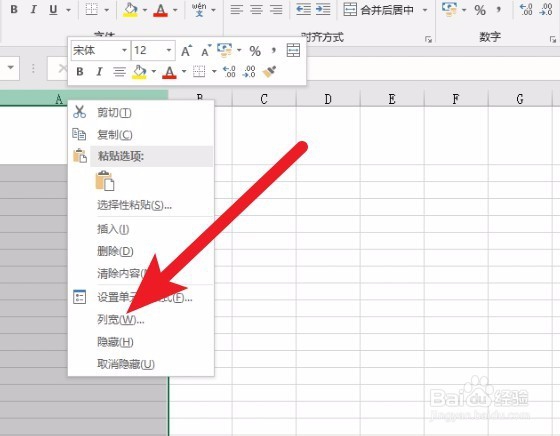560x436 pixels.
Task: Select column C header
Action: (x=264, y=99)
